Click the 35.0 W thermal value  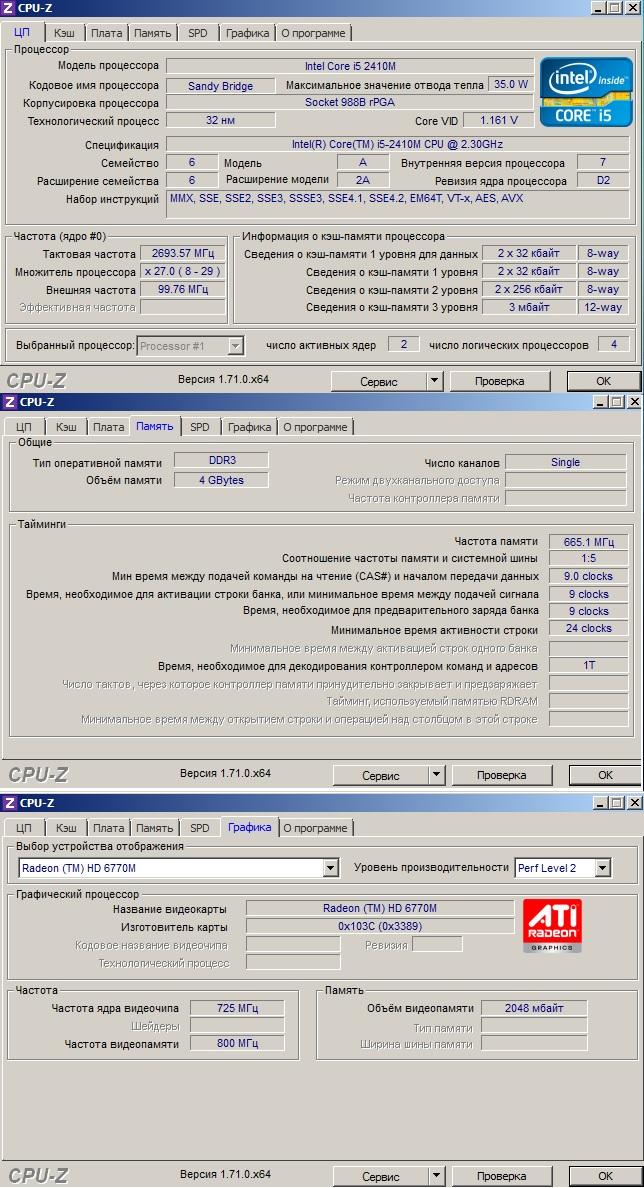point(511,85)
